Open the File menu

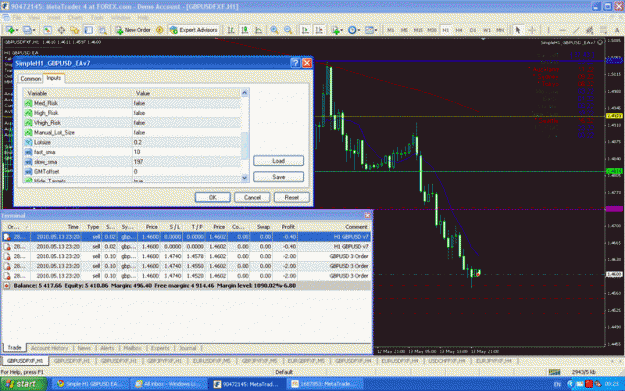pyautogui.click(x=17, y=18)
